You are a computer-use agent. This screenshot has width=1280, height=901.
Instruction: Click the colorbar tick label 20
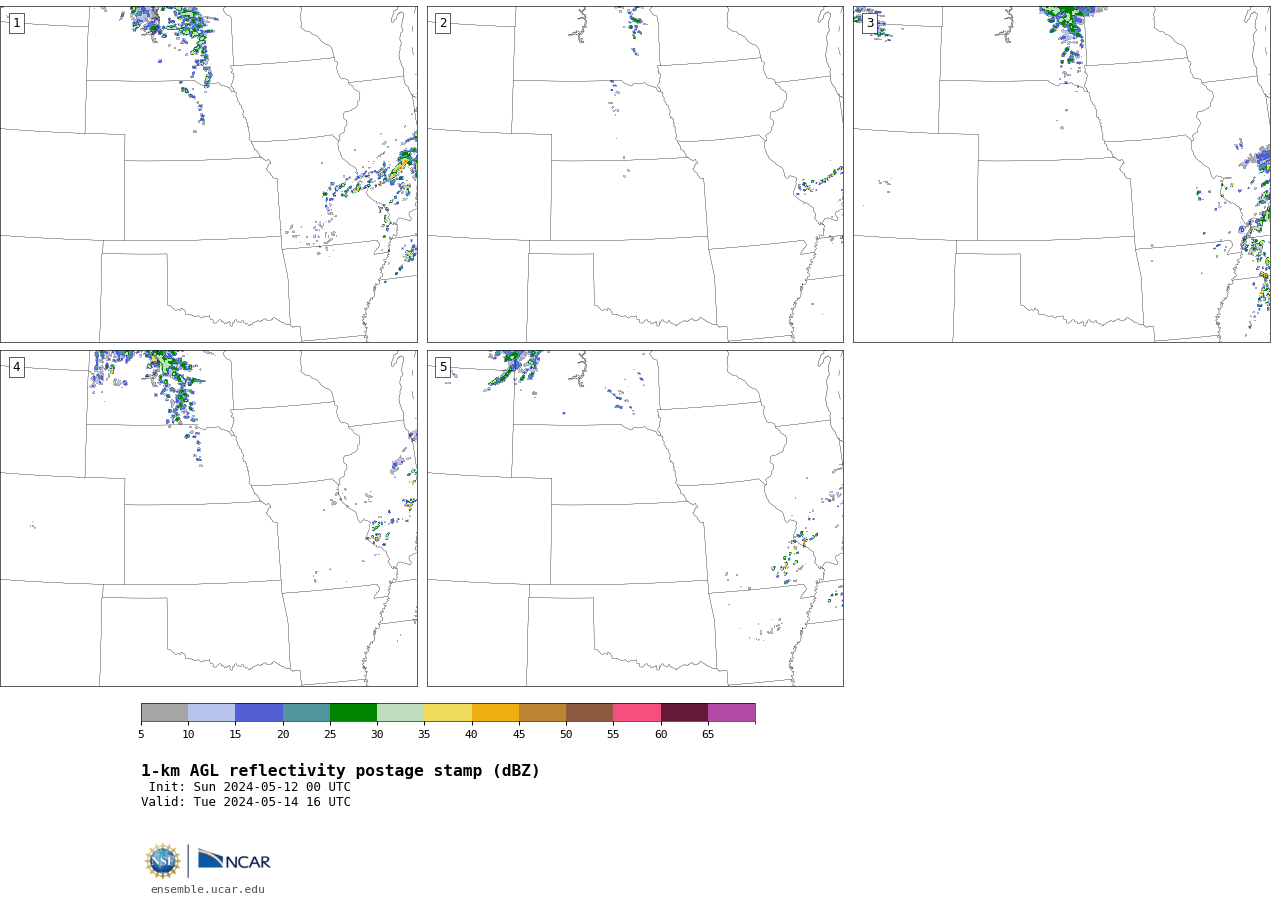point(283,735)
